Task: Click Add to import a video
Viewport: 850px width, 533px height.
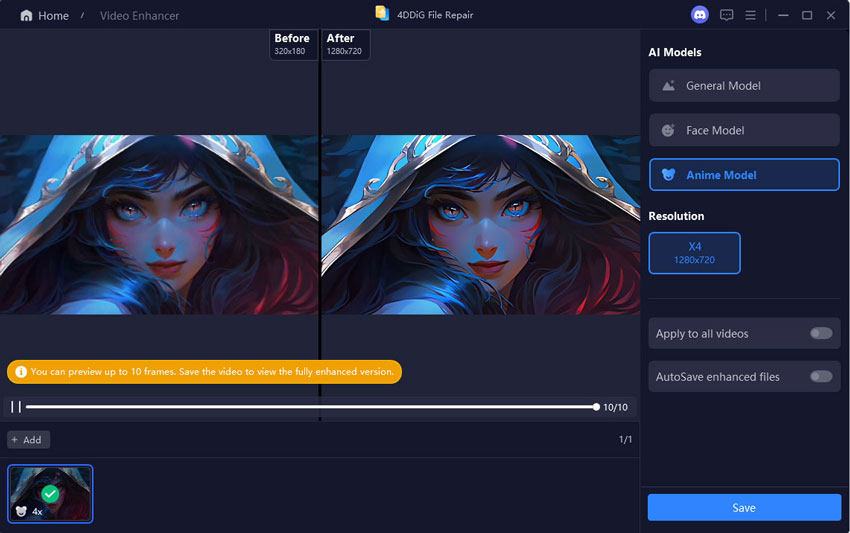Action: click(x=28, y=440)
